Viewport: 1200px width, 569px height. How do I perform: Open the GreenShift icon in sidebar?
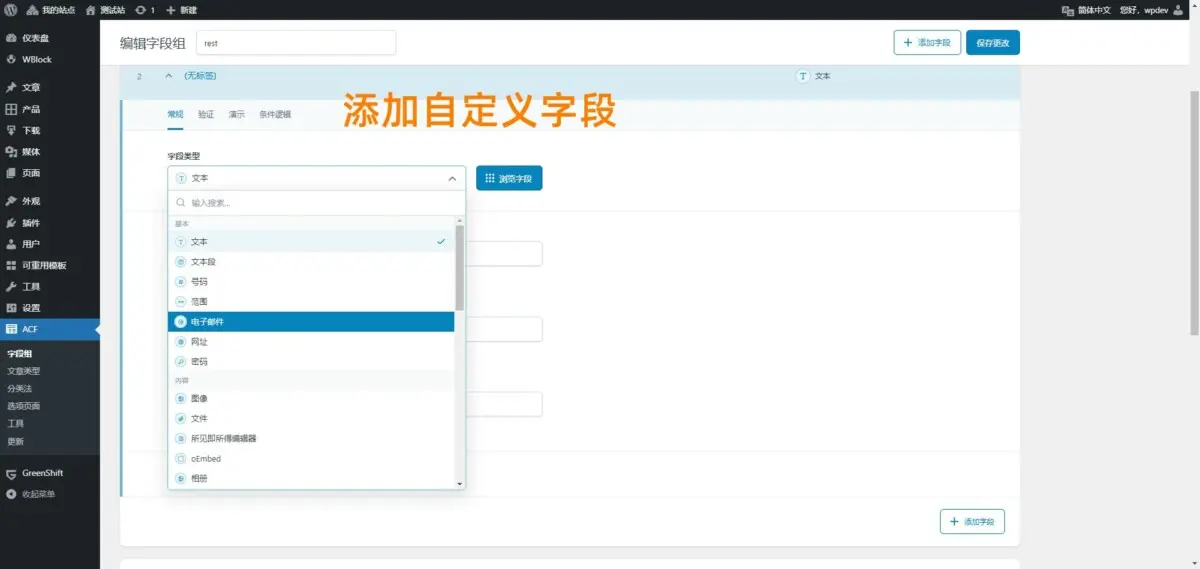11,473
